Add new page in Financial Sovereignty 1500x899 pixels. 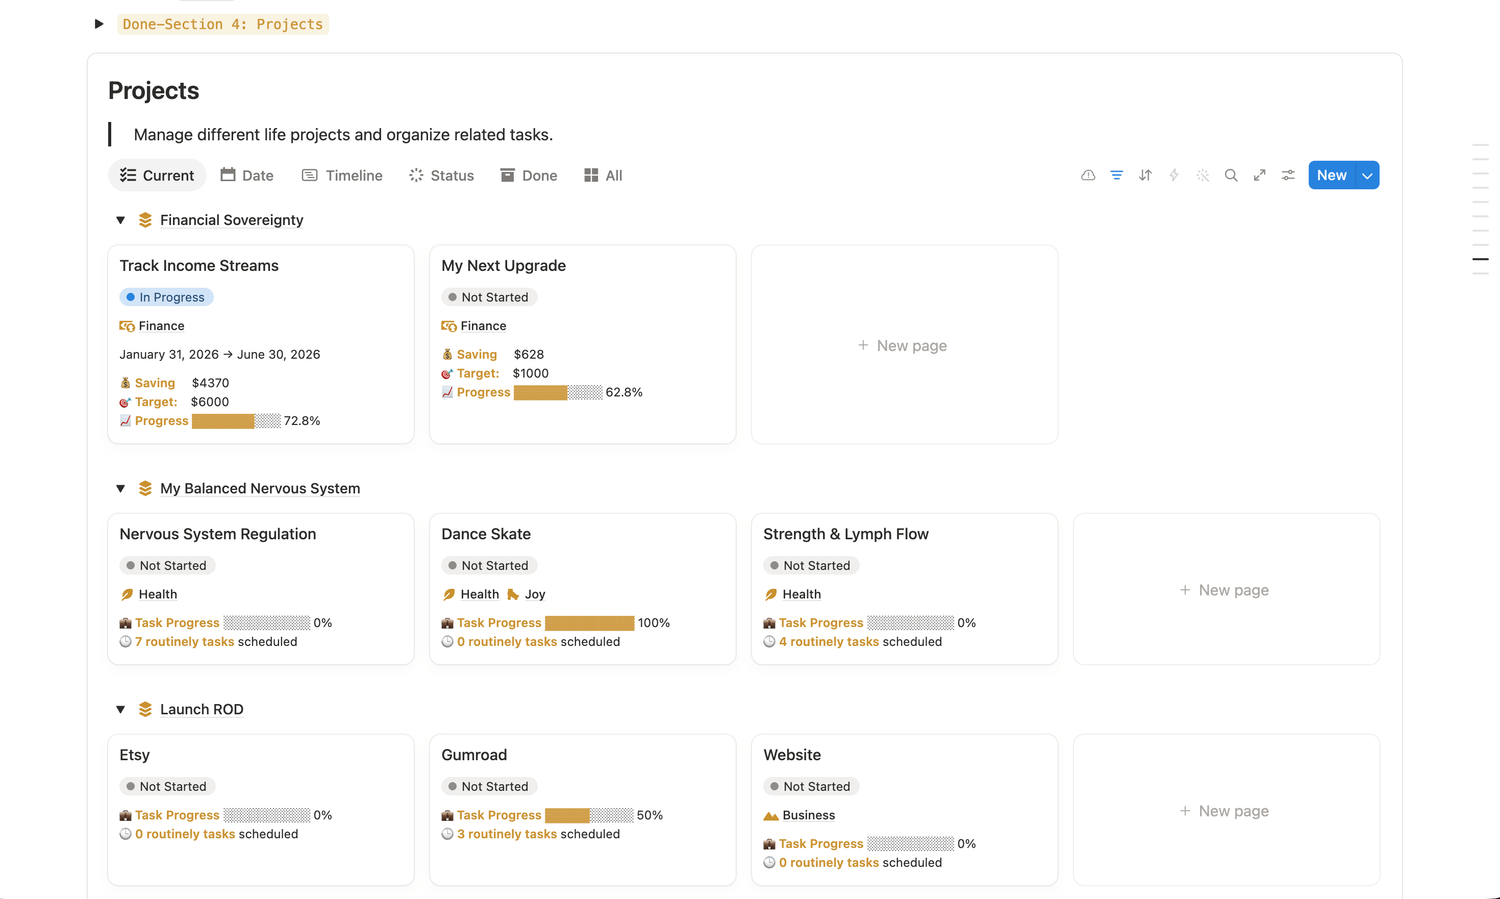click(x=904, y=345)
